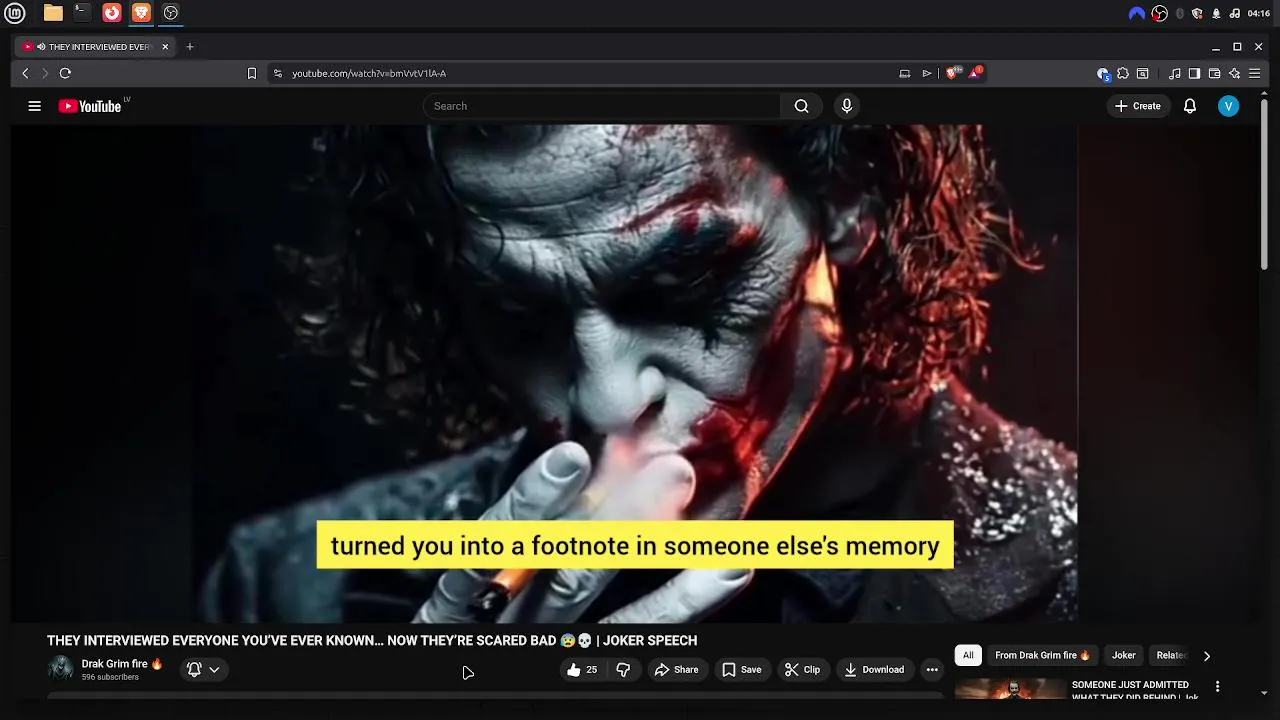Open the music note playlist icon
The width and height of the screenshot is (1280, 720).
click(x=1175, y=73)
